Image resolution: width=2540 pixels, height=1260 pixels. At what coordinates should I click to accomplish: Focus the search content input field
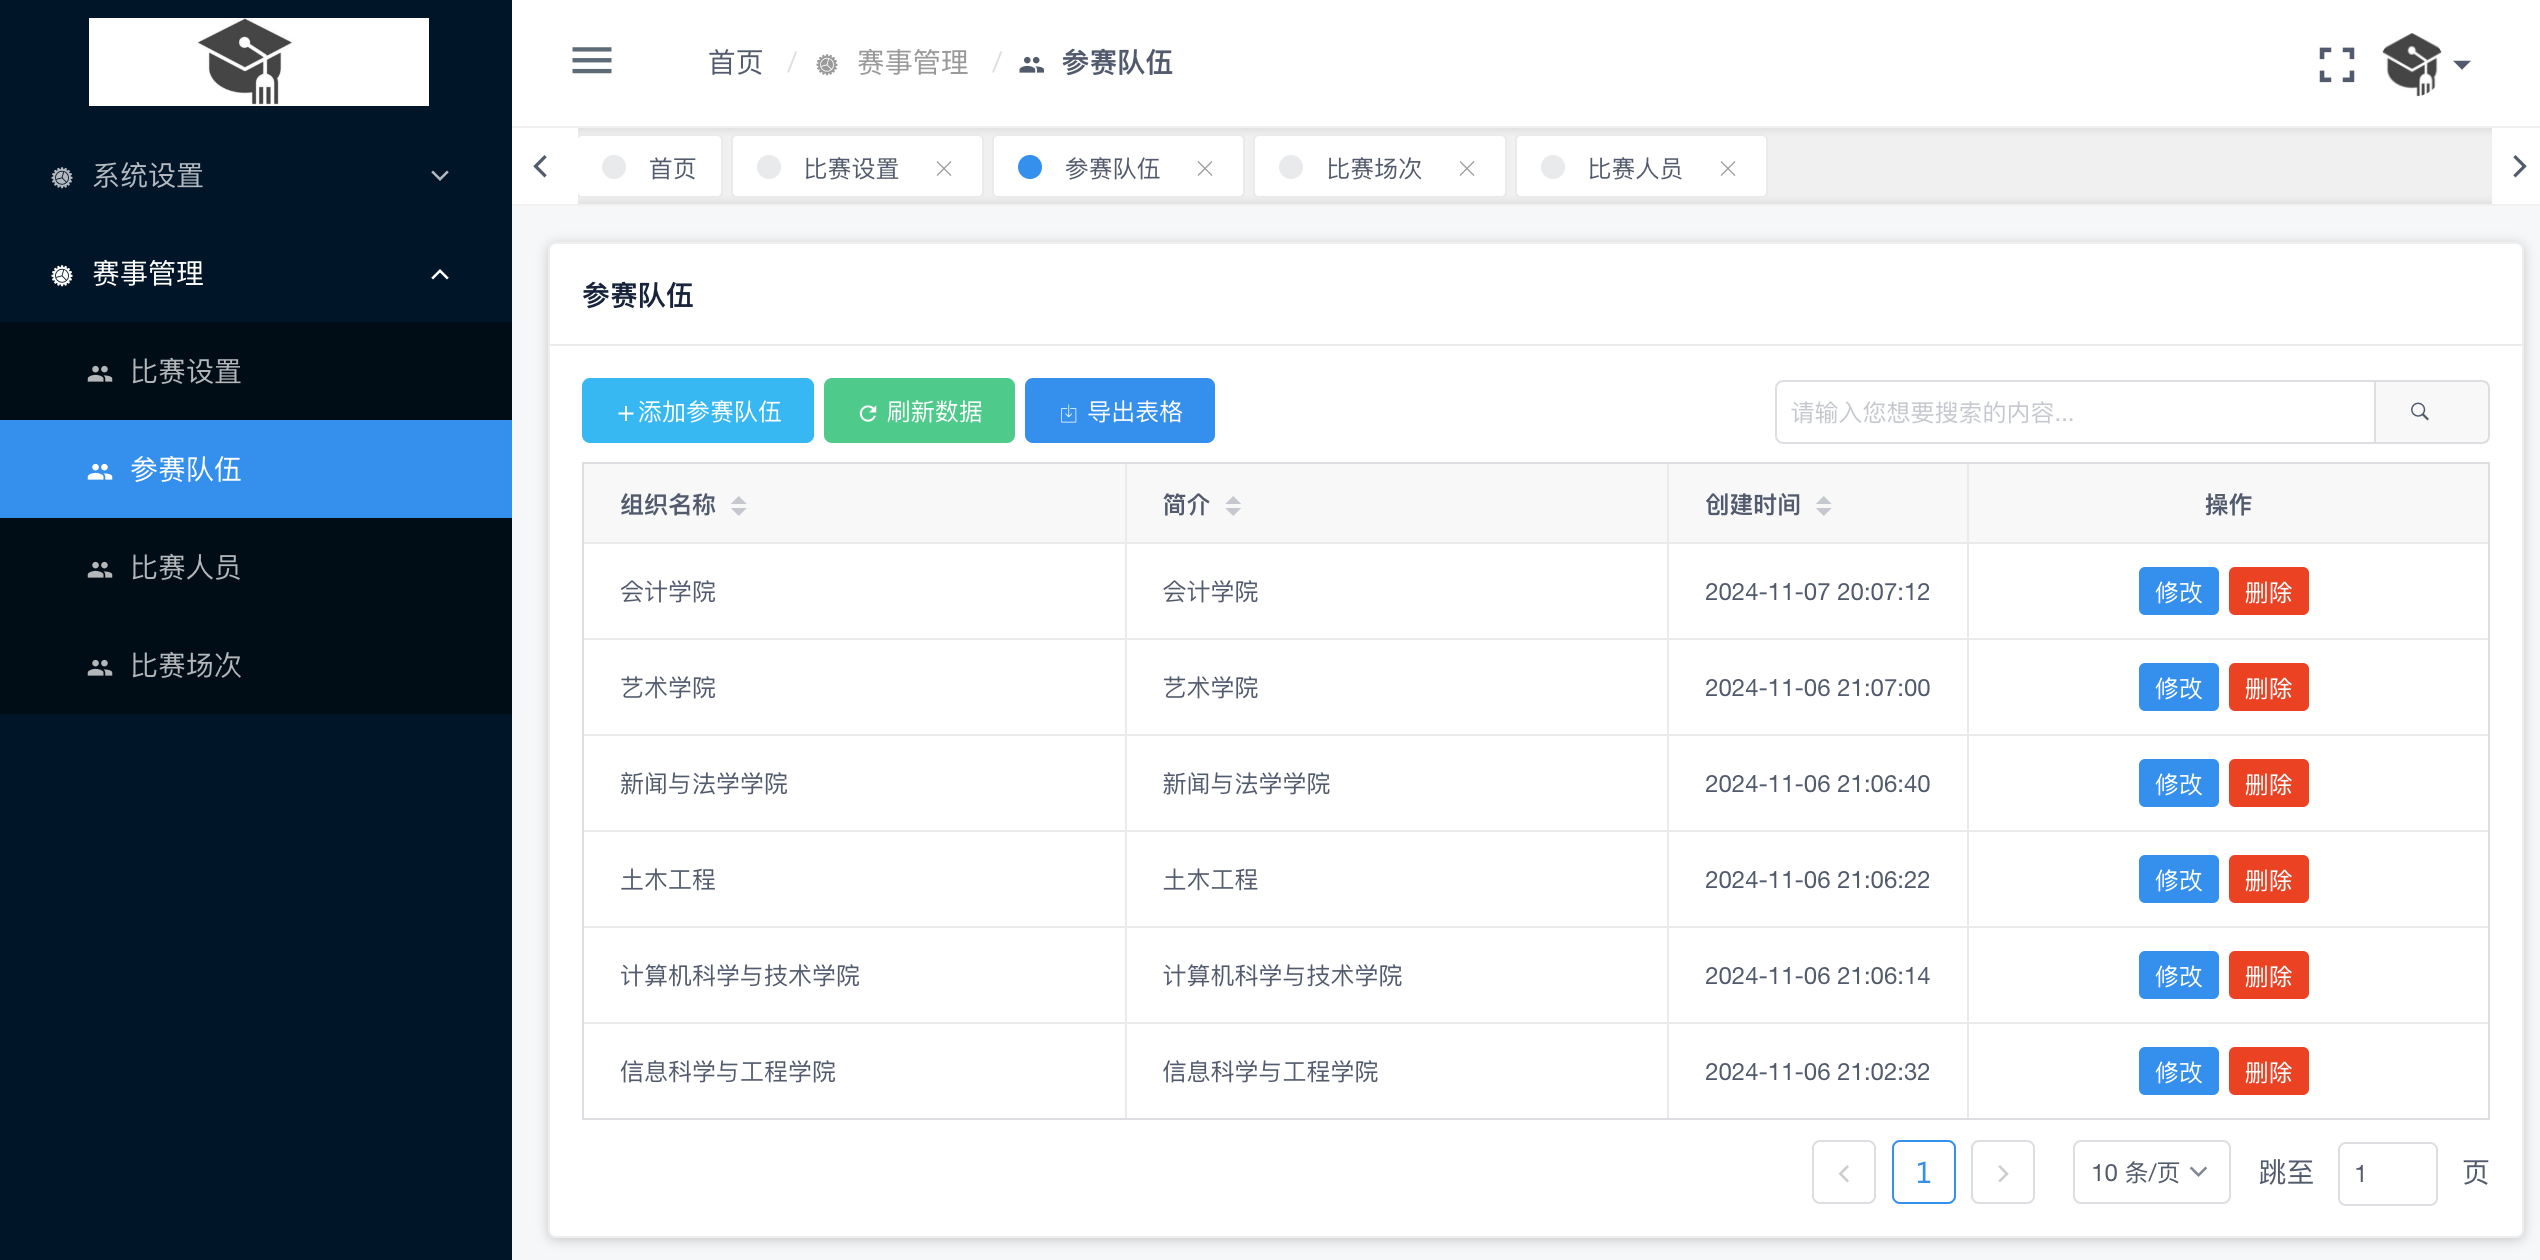[2075, 412]
